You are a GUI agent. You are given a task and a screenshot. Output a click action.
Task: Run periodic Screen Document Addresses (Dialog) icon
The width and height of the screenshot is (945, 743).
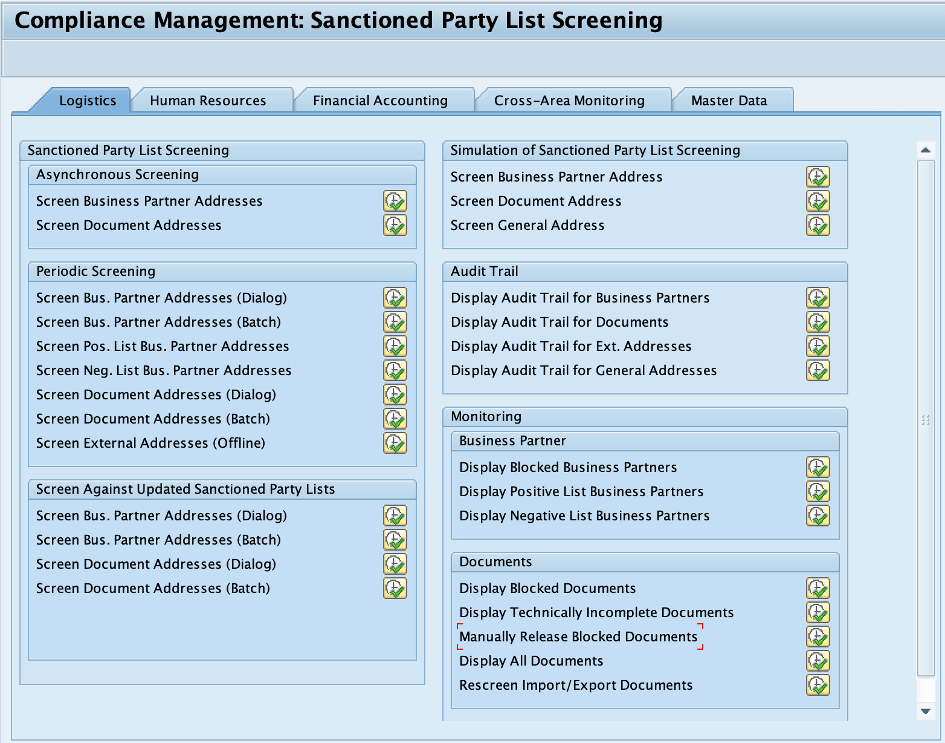coord(395,394)
